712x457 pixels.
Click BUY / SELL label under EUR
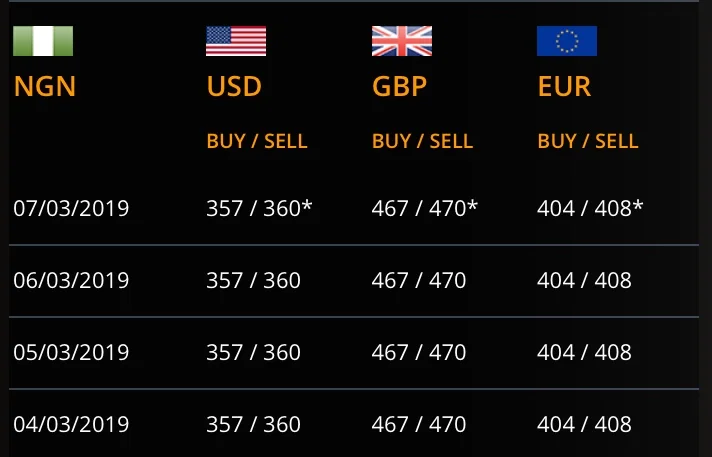click(588, 141)
